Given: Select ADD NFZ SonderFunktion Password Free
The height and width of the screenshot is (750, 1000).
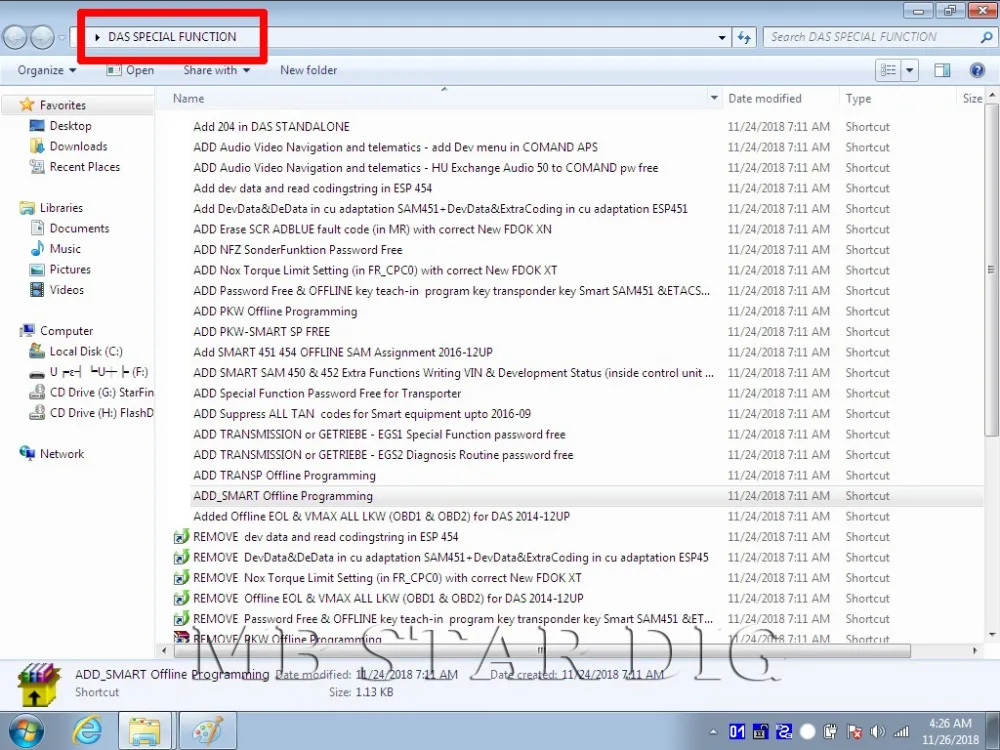Looking at the screenshot, I should tap(298, 250).
